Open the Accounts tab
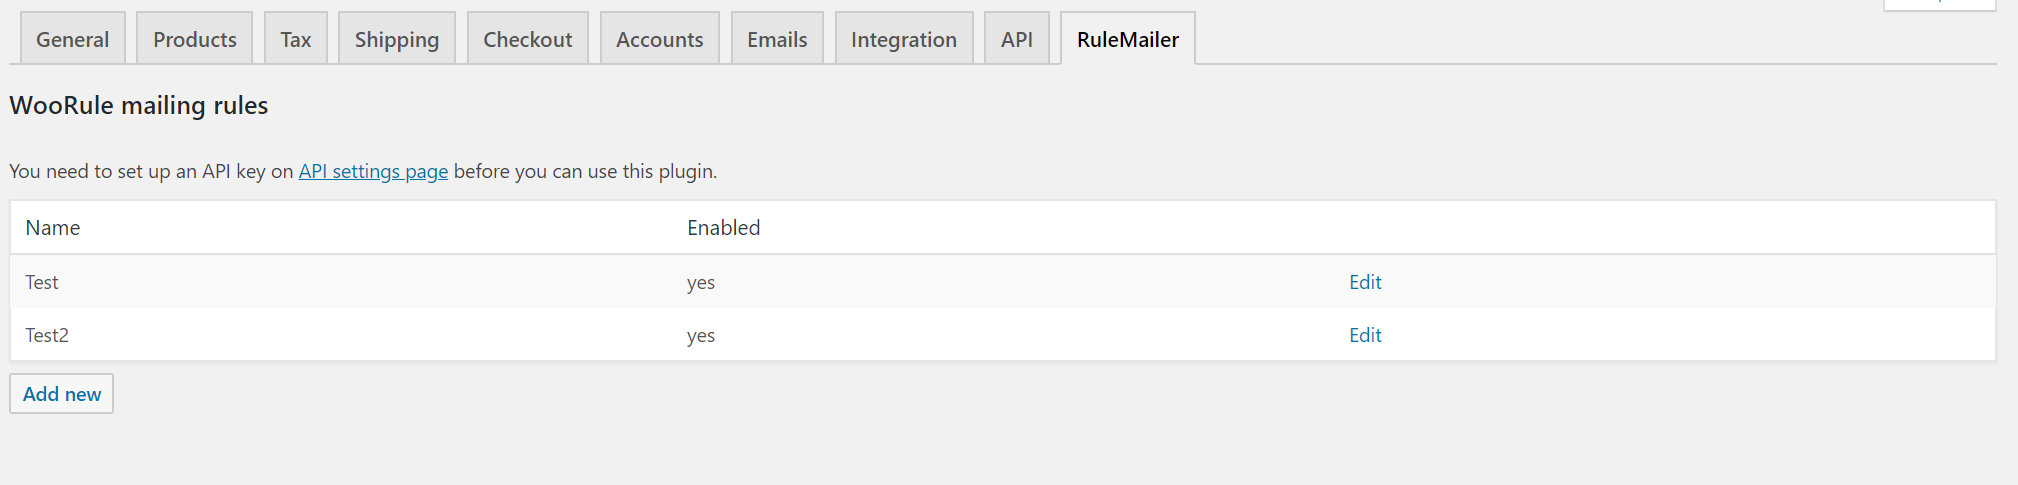 [x=660, y=39]
